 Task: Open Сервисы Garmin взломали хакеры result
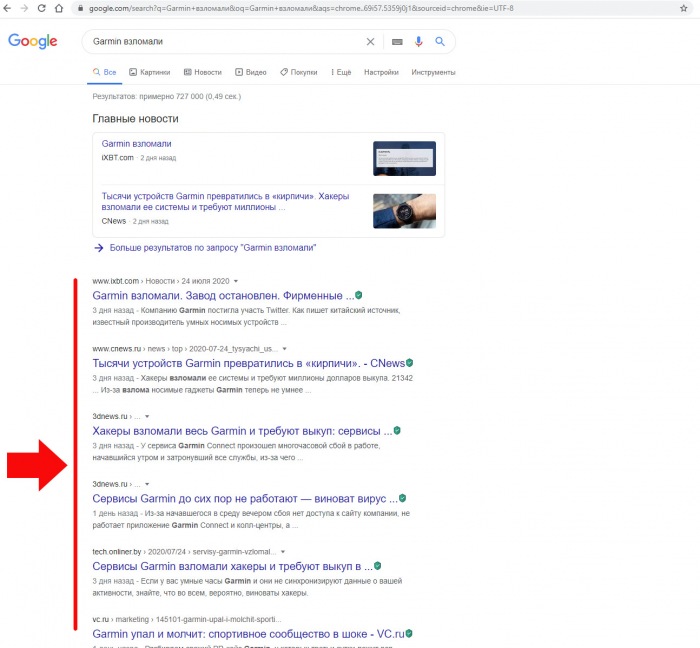click(233, 566)
